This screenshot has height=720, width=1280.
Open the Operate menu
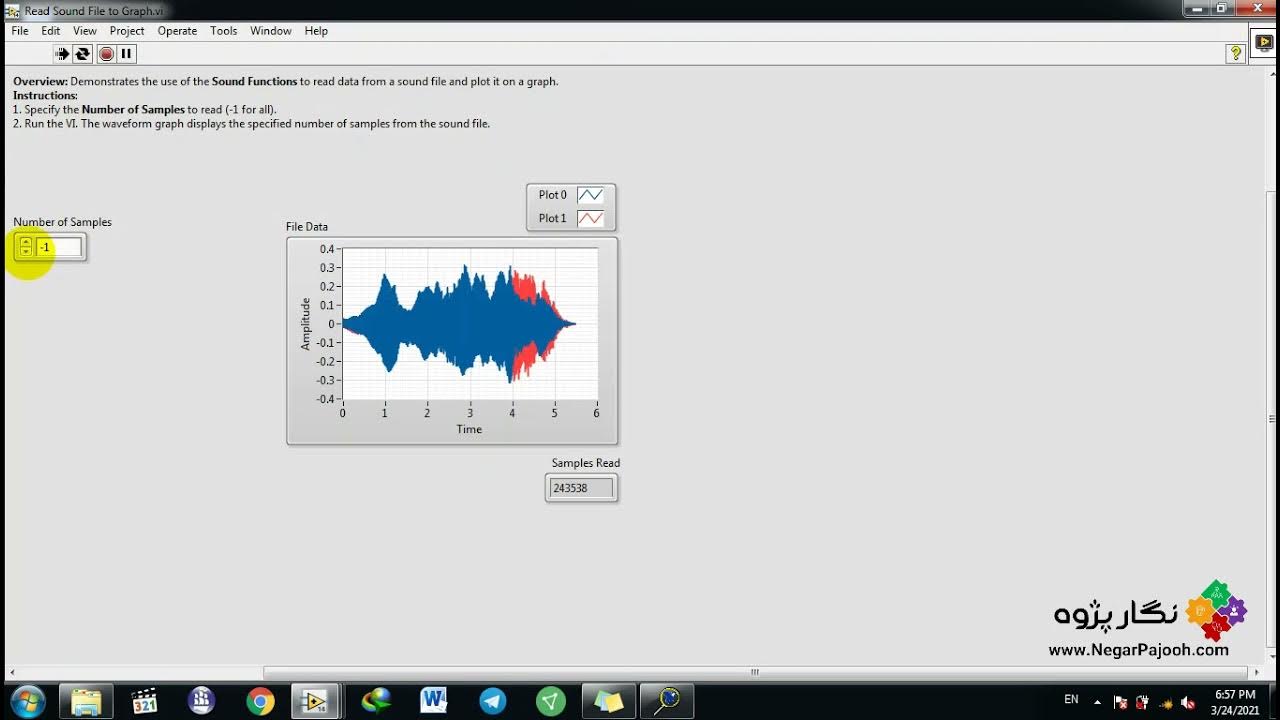point(177,31)
